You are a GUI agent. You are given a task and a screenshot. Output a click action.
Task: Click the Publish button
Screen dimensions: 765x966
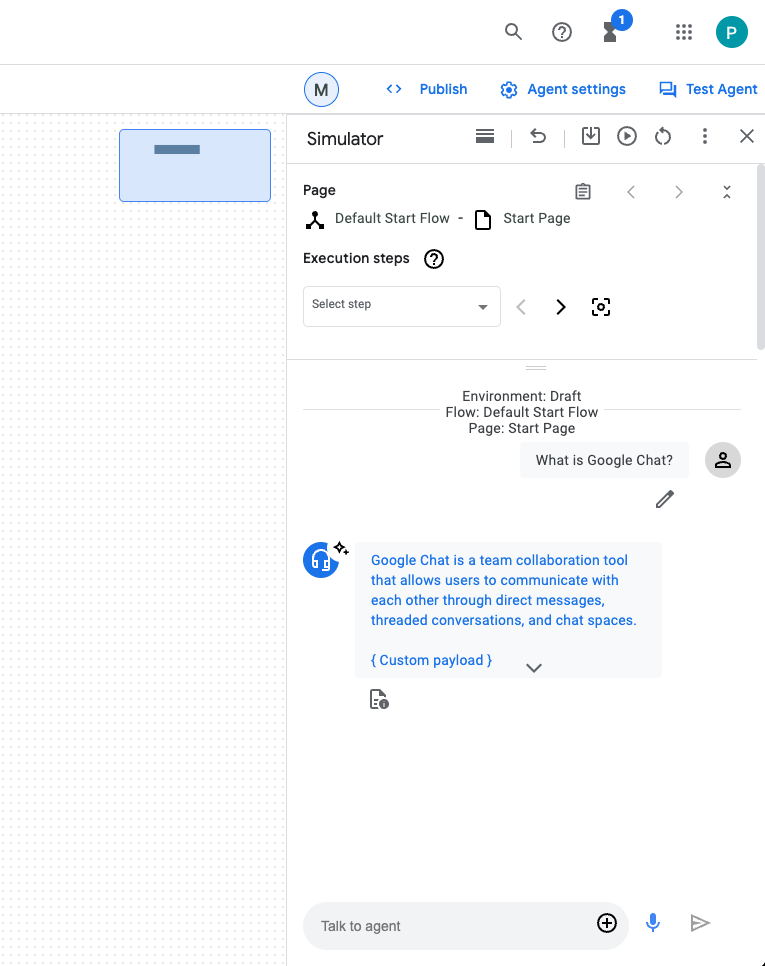427,89
